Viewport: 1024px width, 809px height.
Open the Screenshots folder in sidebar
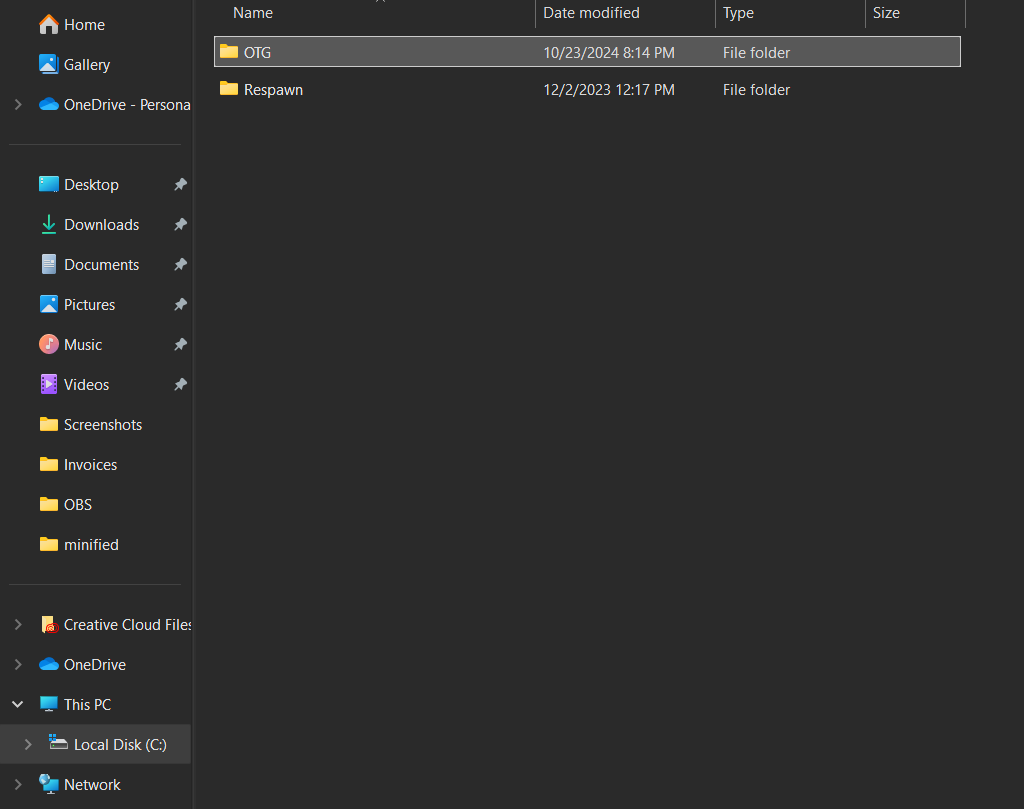pyautogui.click(x=102, y=424)
